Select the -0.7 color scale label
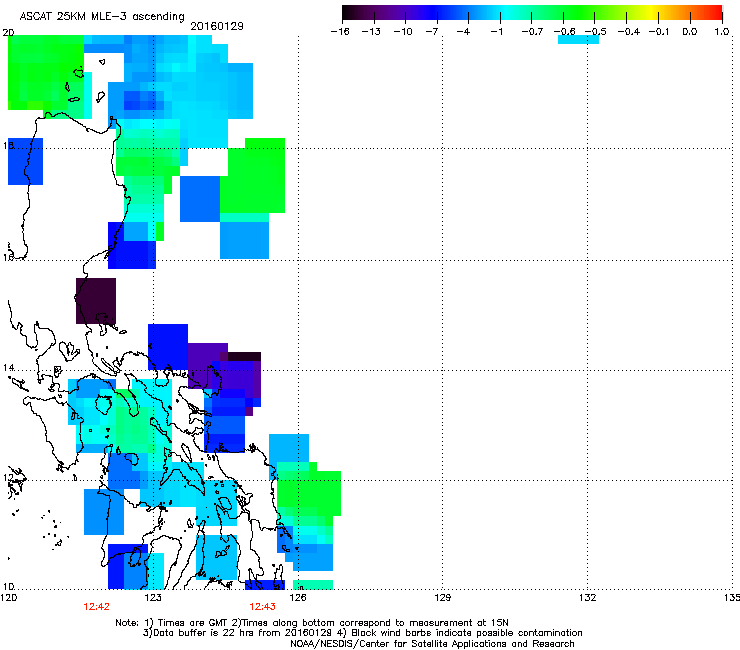740x650 pixels. click(532, 32)
